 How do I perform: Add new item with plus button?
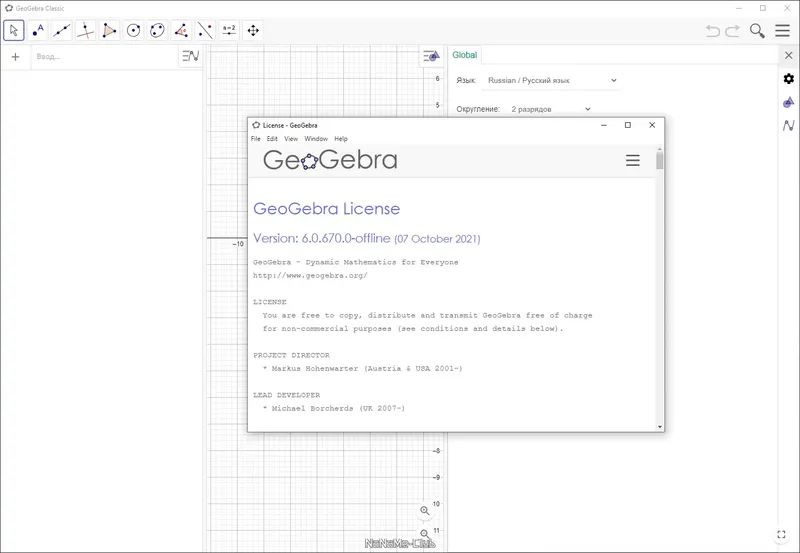click(15, 57)
